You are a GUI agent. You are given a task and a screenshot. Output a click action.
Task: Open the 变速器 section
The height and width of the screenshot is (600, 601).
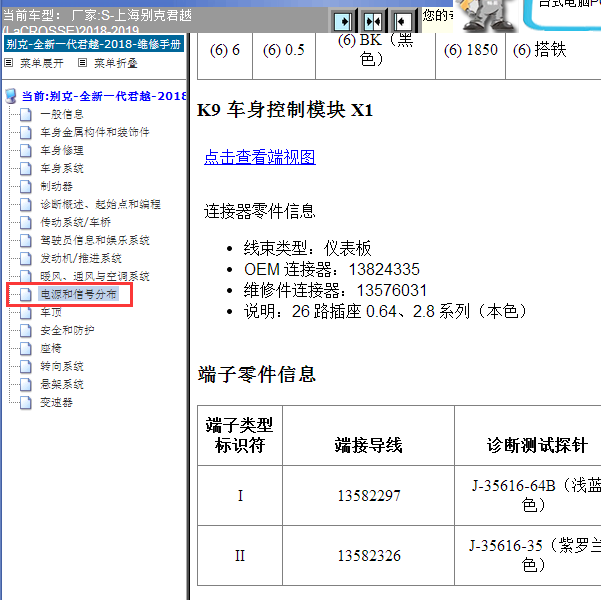click(56, 403)
